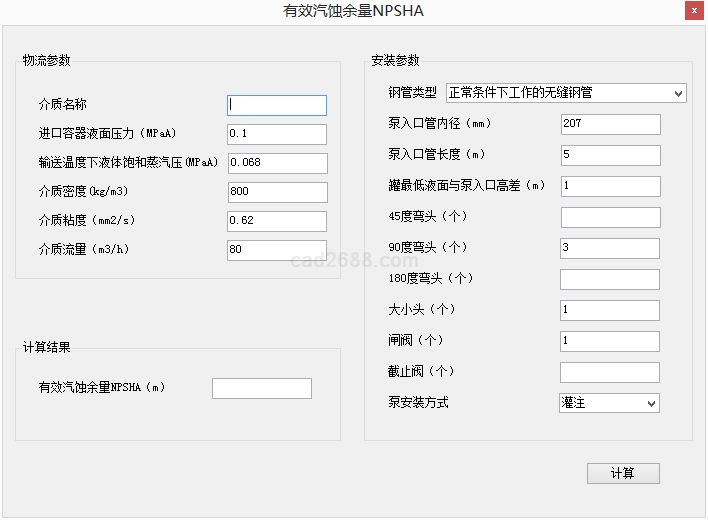708x520 pixels.
Task: Click the 进口容器液面压力 input field
Action: pos(277,134)
